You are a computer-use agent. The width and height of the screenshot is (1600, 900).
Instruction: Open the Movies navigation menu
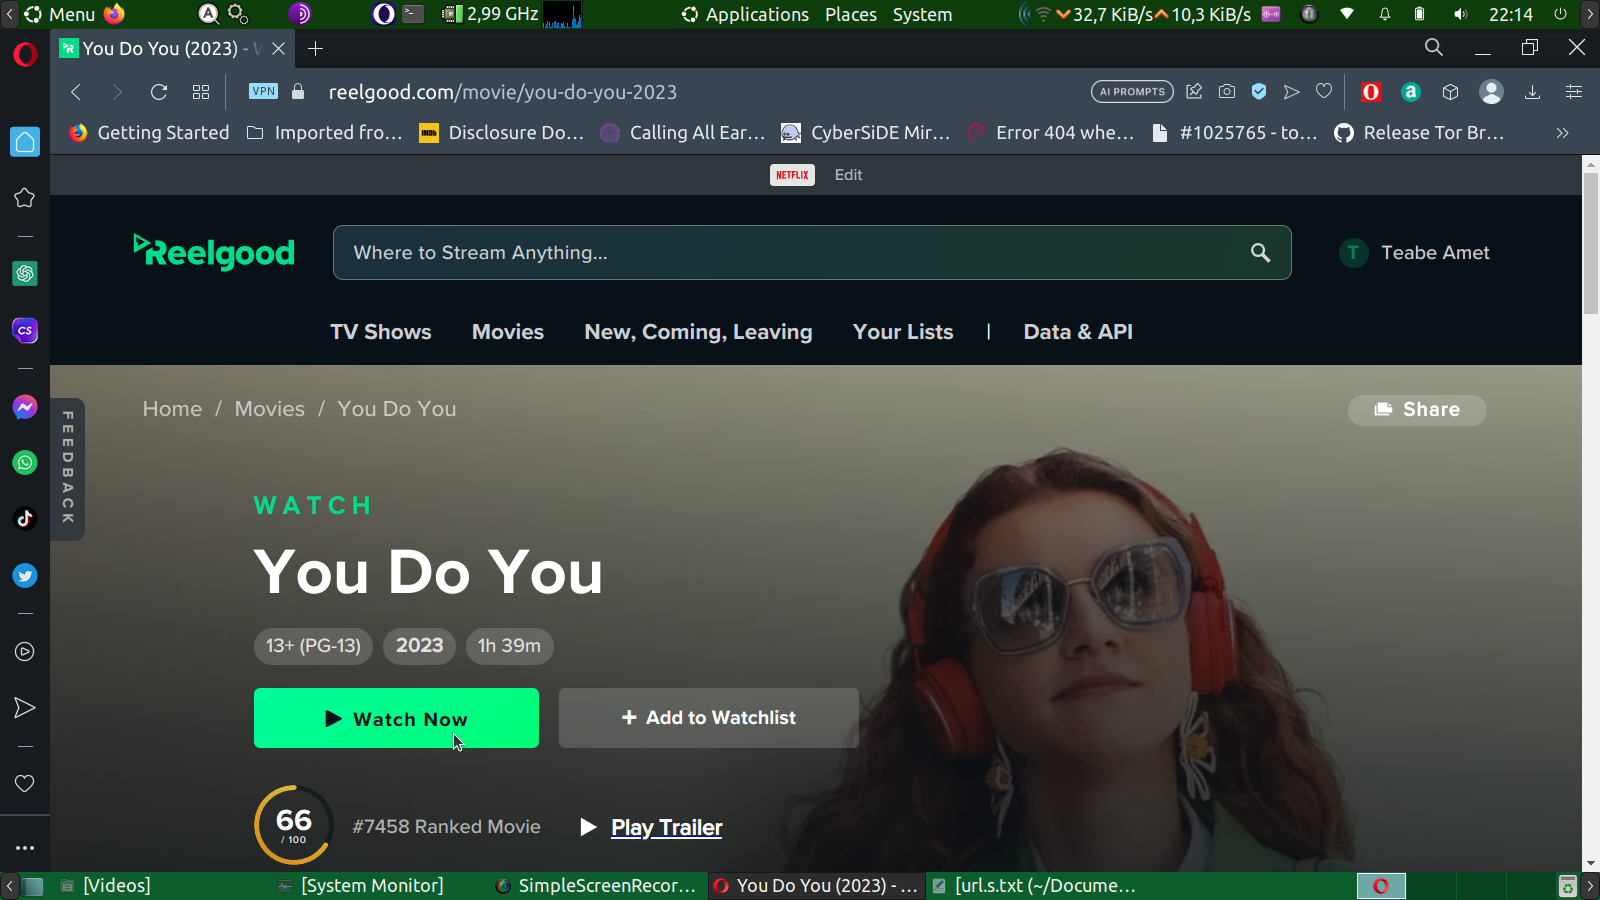pyautogui.click(x=508, y=332)
